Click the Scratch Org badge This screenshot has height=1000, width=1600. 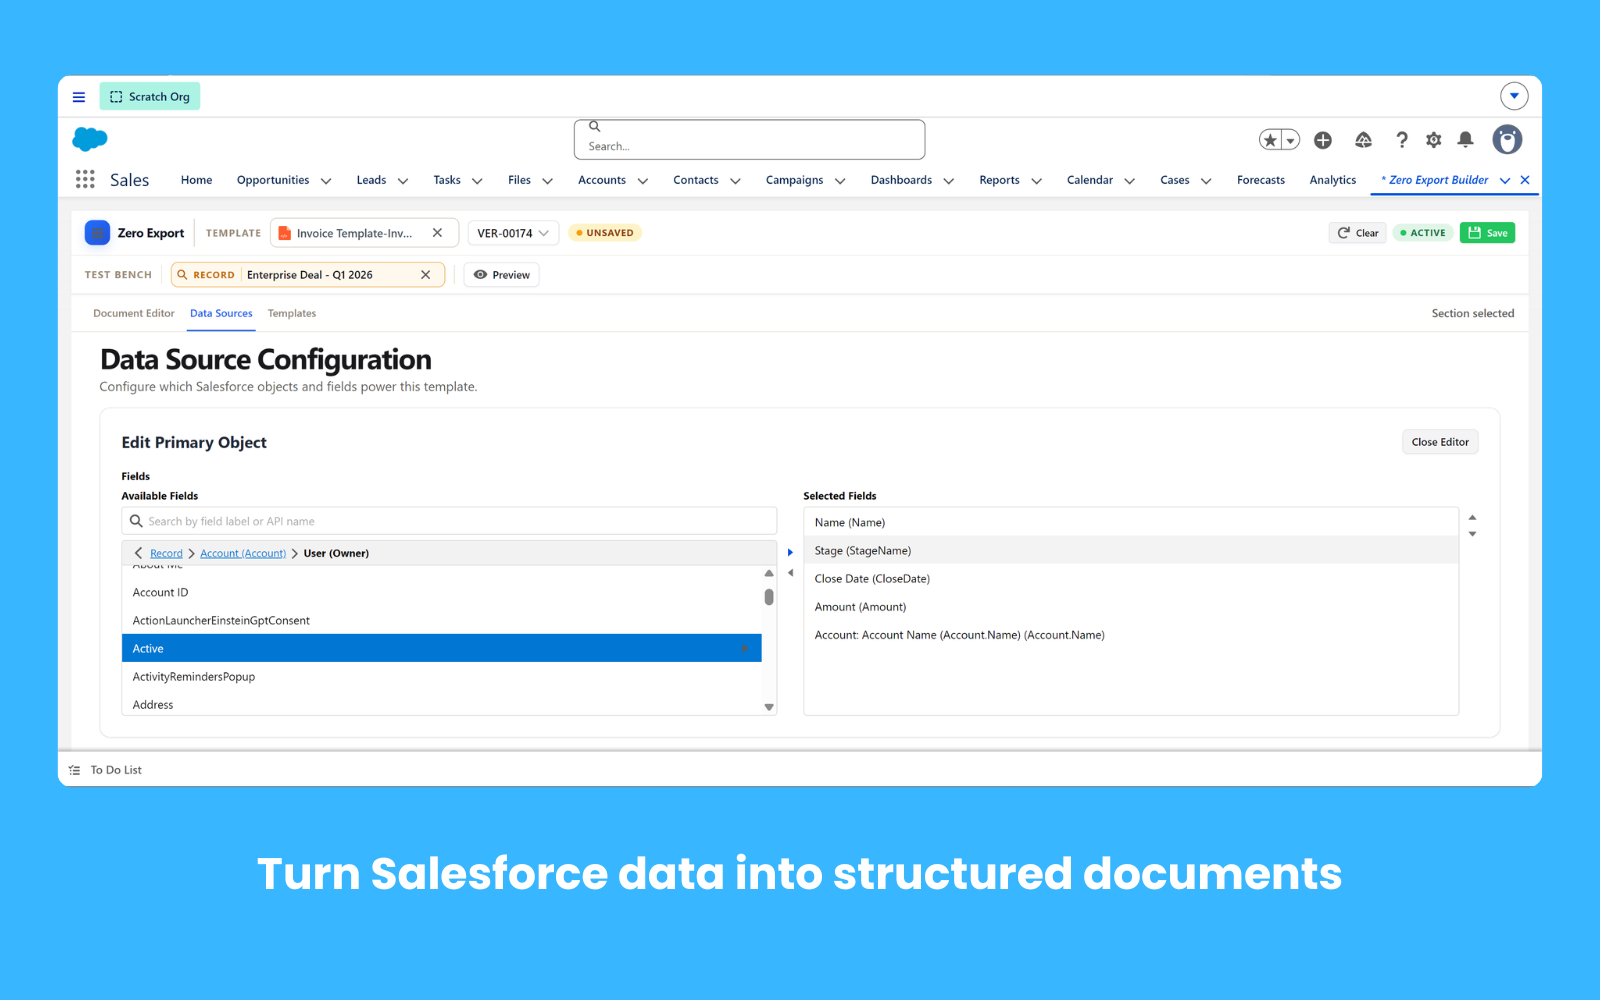[x=150, y=96]
